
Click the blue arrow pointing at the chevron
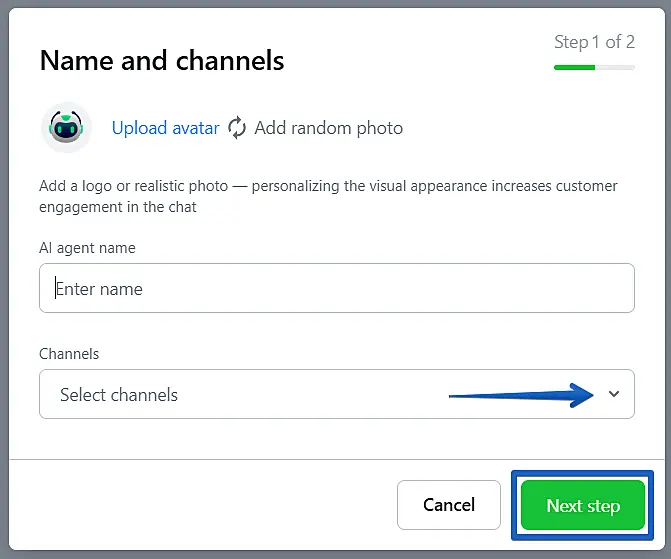coord(520,395)
